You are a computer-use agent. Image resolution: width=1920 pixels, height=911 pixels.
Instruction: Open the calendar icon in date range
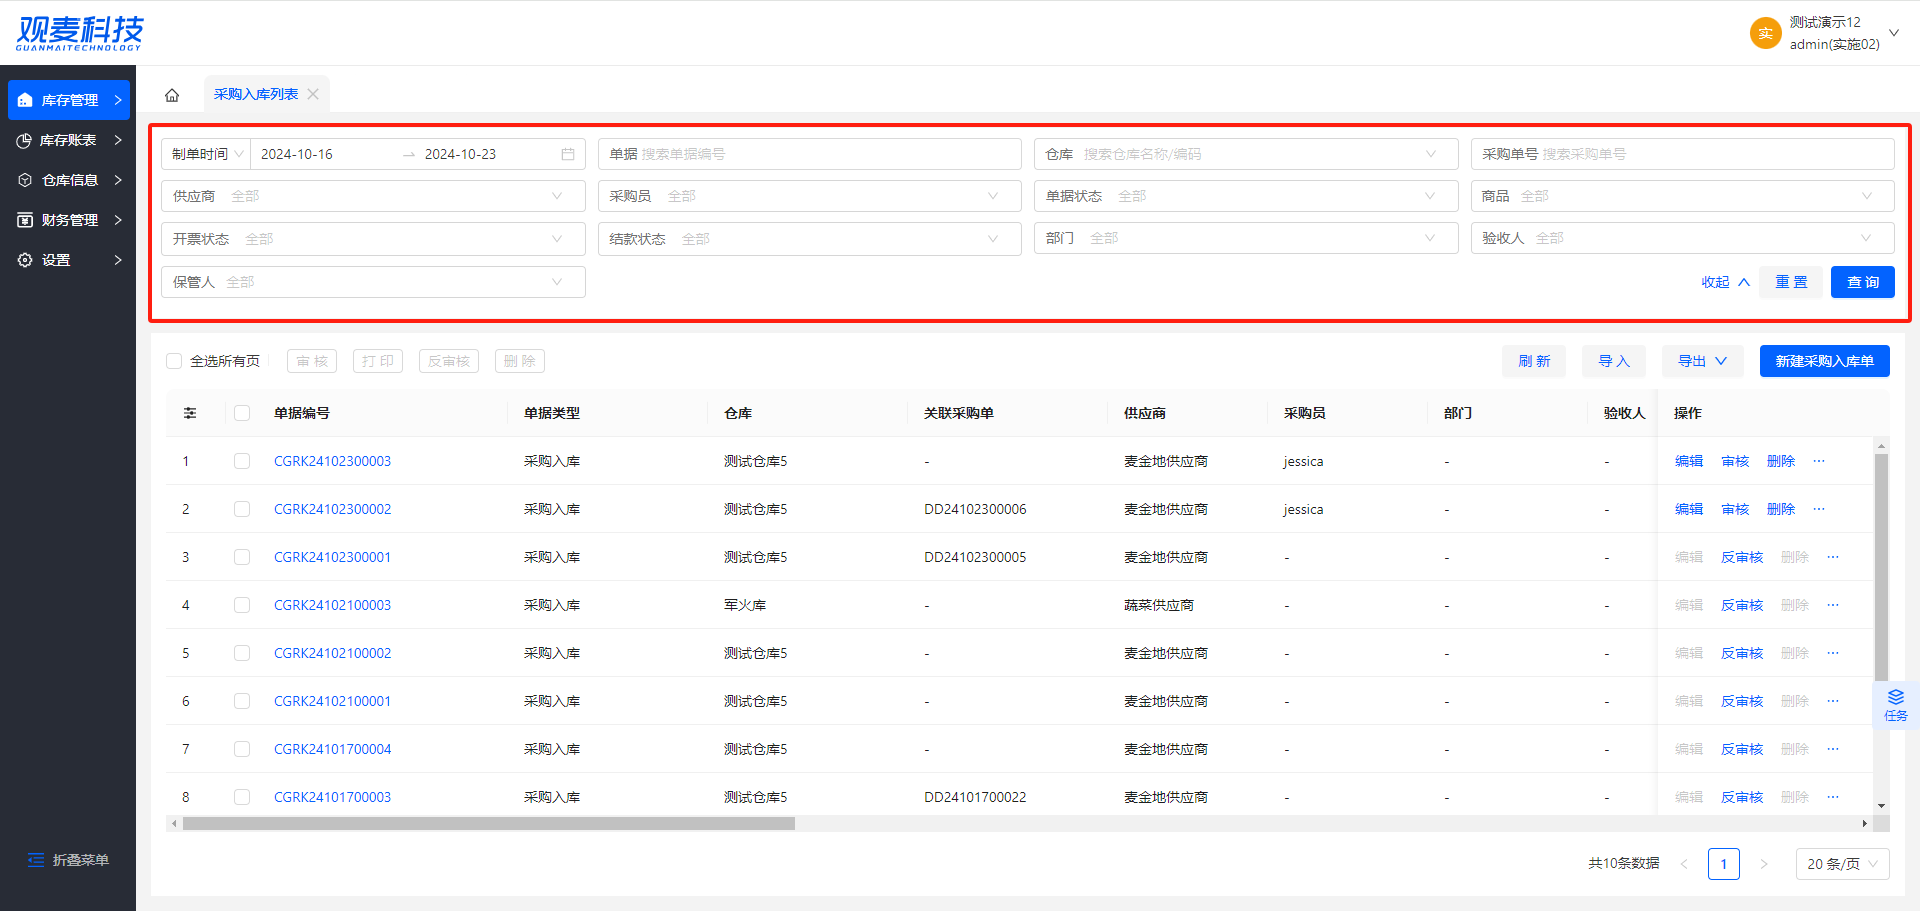[568, 154]
